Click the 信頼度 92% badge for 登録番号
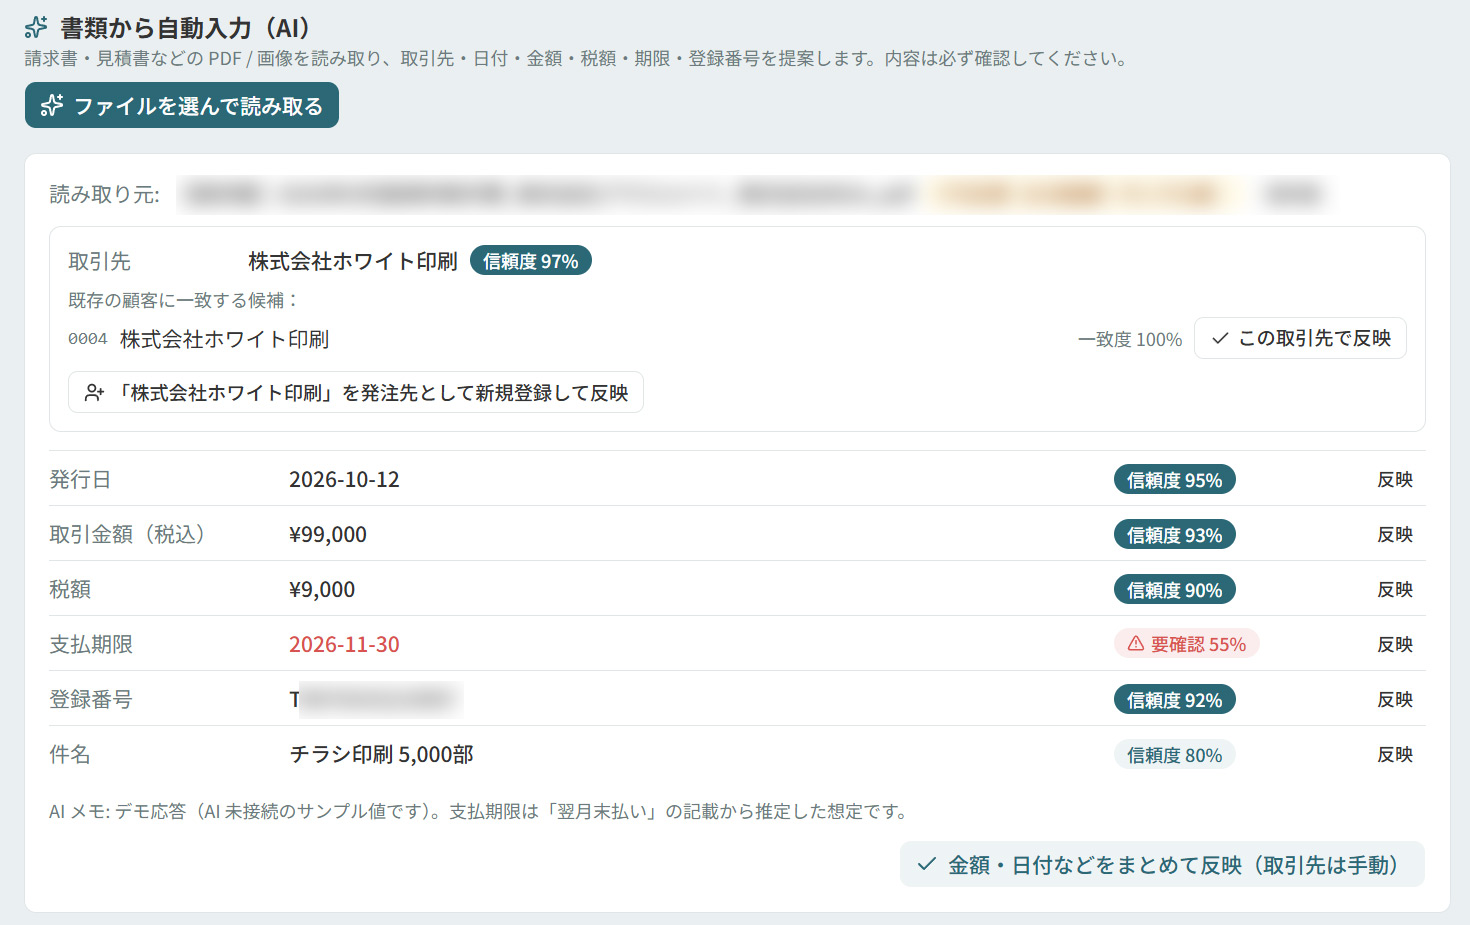 point(1174,700)
